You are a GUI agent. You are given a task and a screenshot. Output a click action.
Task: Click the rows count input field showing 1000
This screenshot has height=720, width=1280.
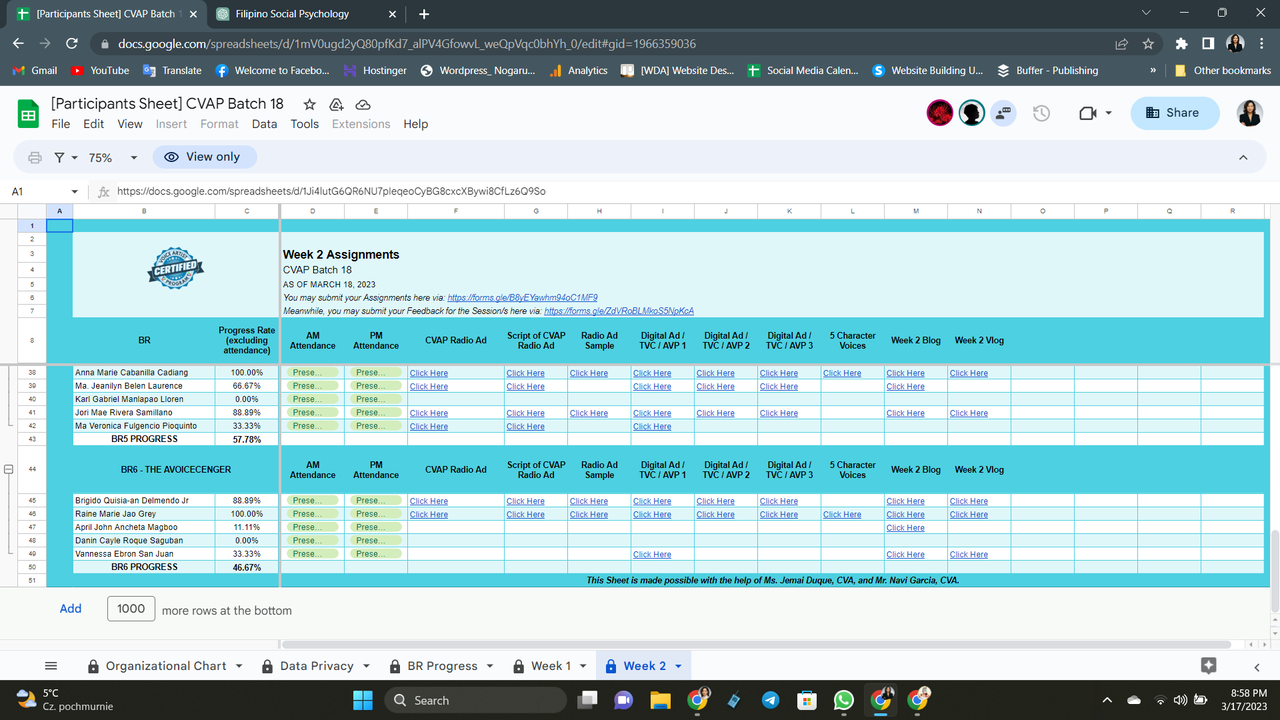click(131, 608)
